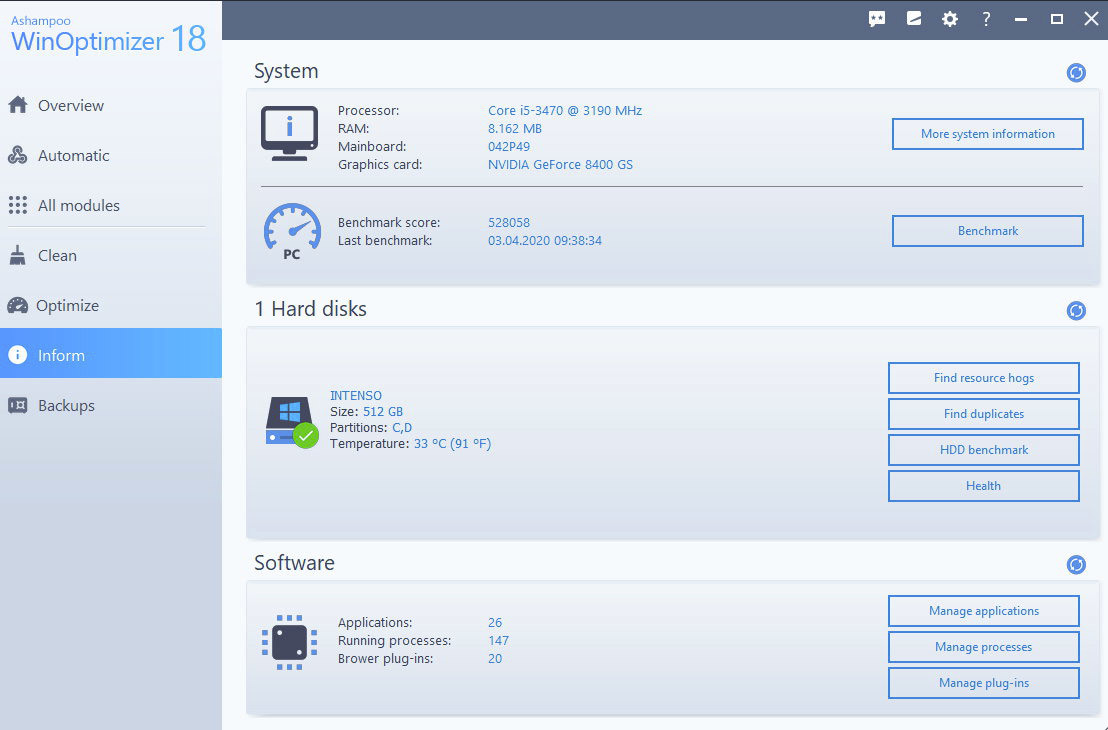
Task: Click Manage processes
Action: pos(984,647)
